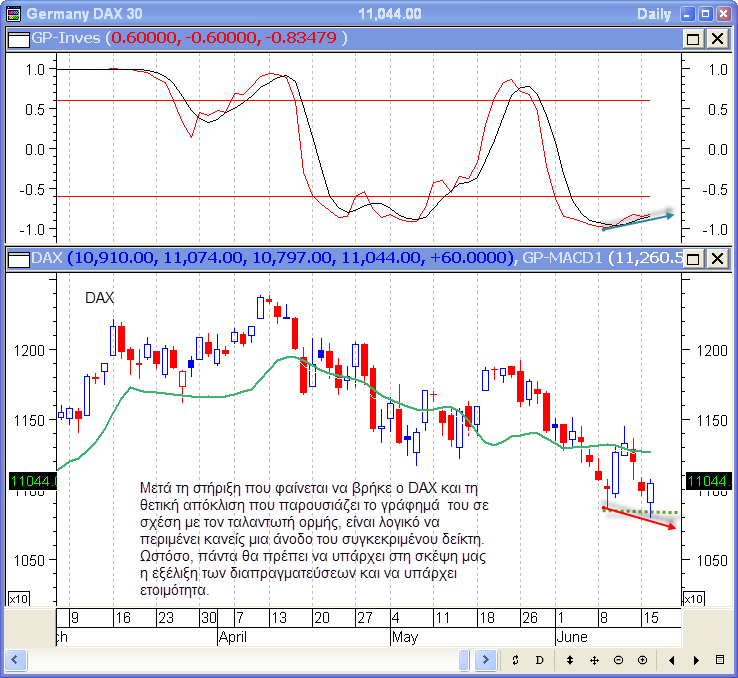The height and width of the screenshot is (678, 738).
Task: Maximize the GP-Inves indicator panel
Action: (693, 39)
